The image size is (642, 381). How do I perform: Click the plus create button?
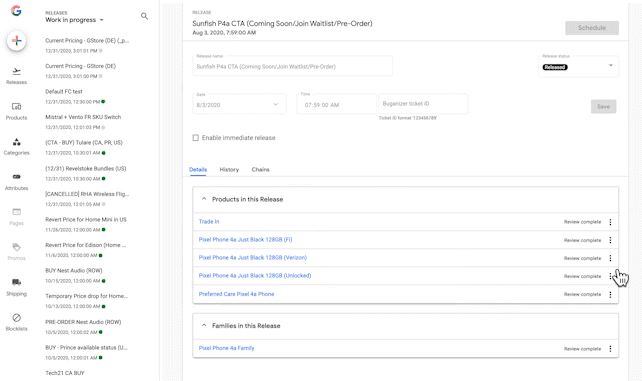[16, 41]
